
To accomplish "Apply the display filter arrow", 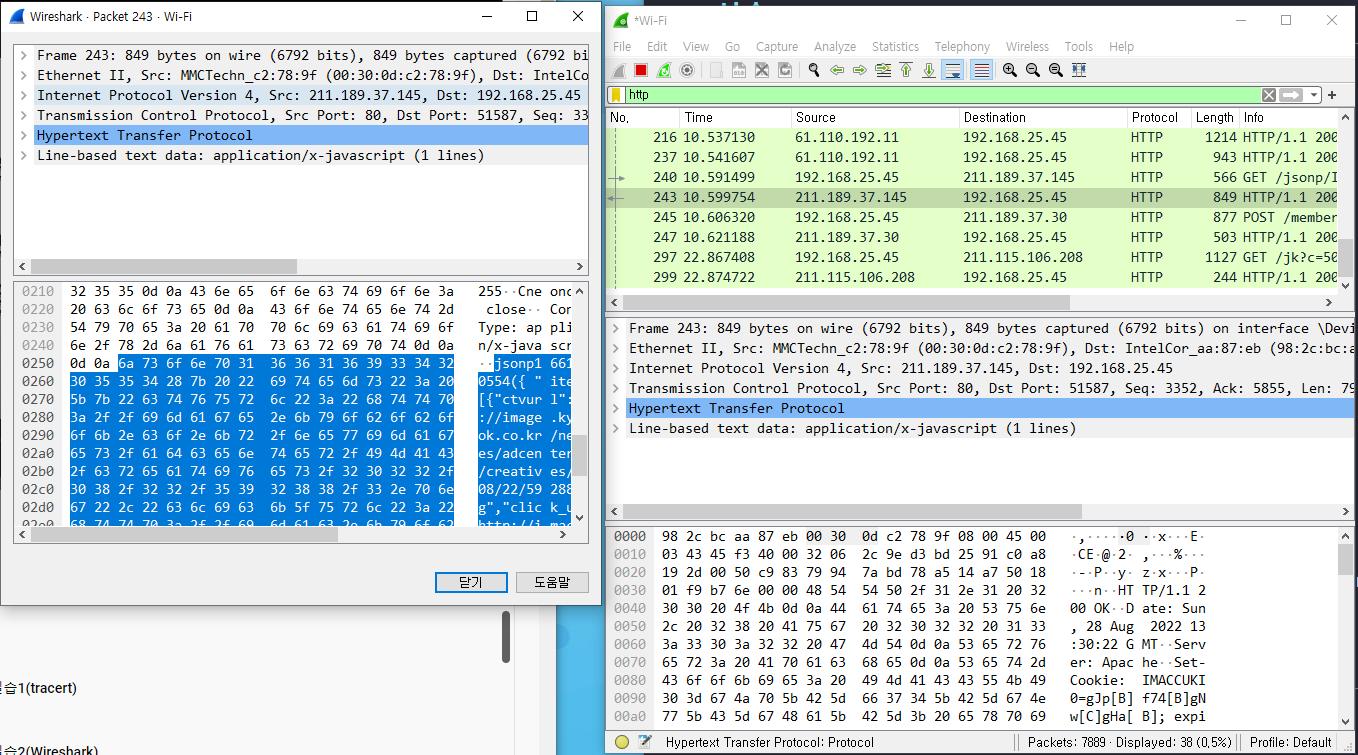I will (1291, 95).
